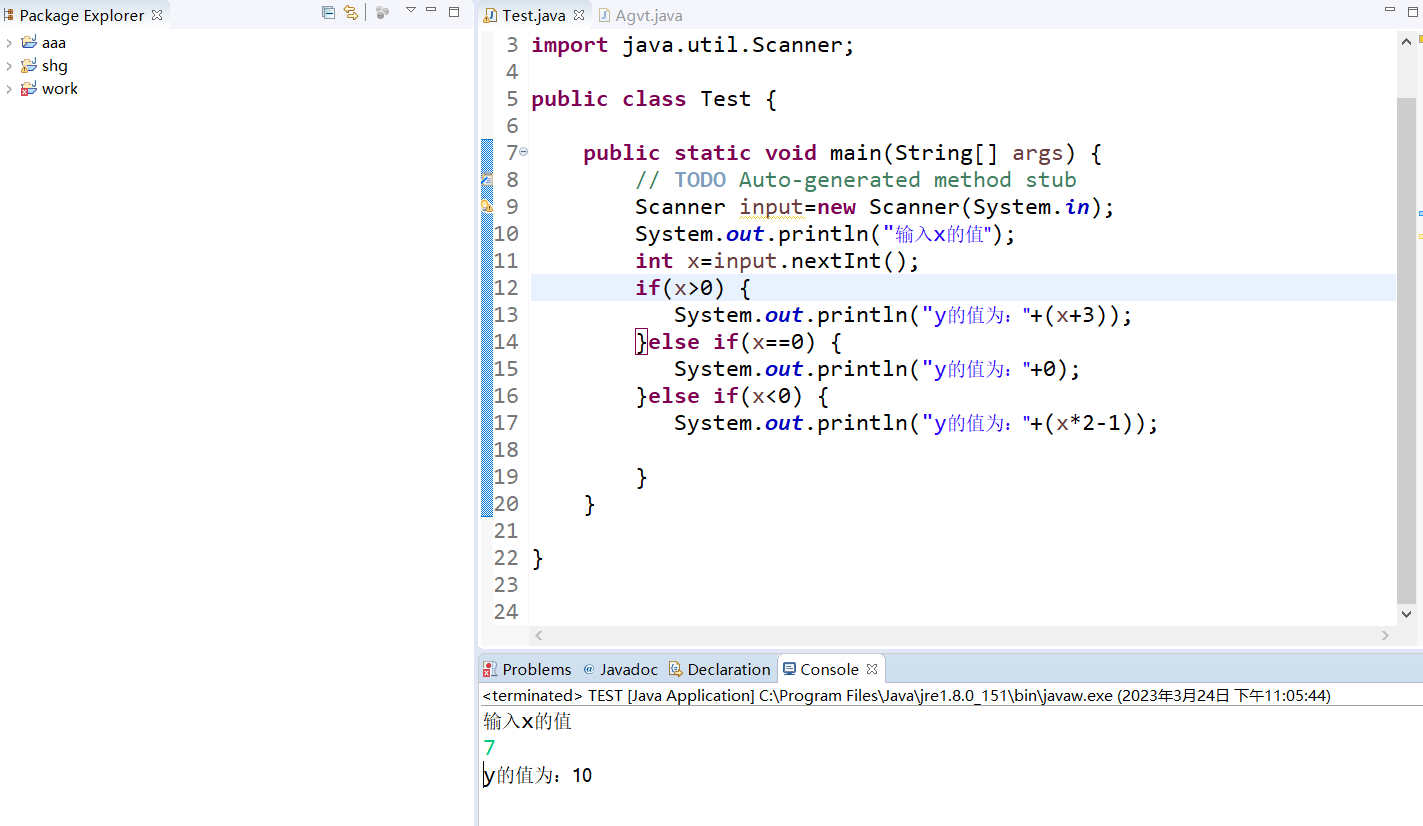Place cursor on 'import java.util.Scanner;' line
This screenshot has width=1423, height=826.
pos(693,45)
